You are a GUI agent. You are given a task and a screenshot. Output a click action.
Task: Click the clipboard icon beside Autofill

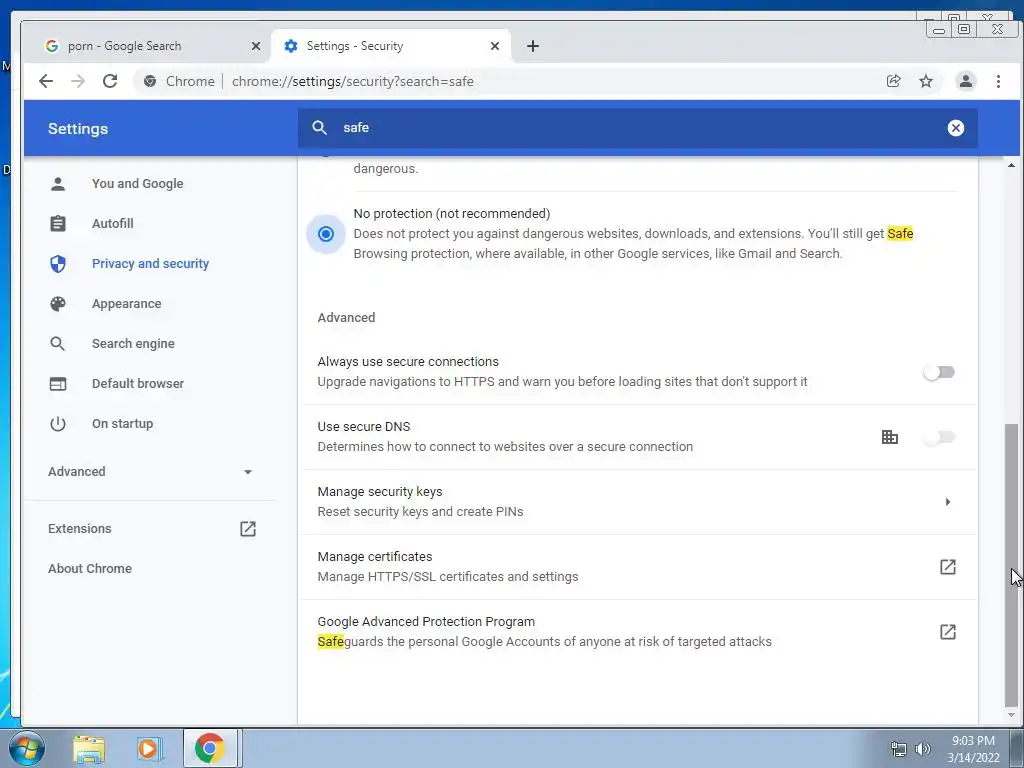pos(58,223)
